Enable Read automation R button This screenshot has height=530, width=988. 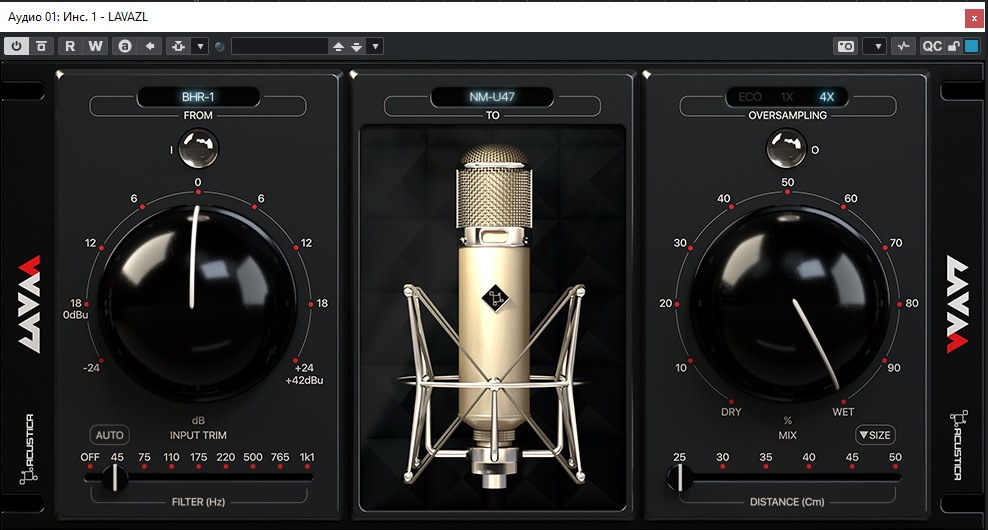pyautogui.click(x=70, y=46)
